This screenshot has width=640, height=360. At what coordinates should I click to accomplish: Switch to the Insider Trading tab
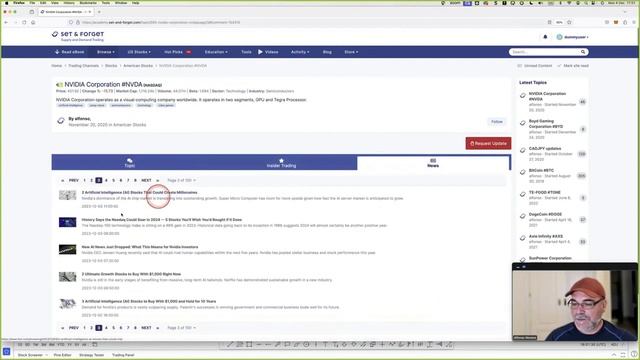click(x=281, y=162)
